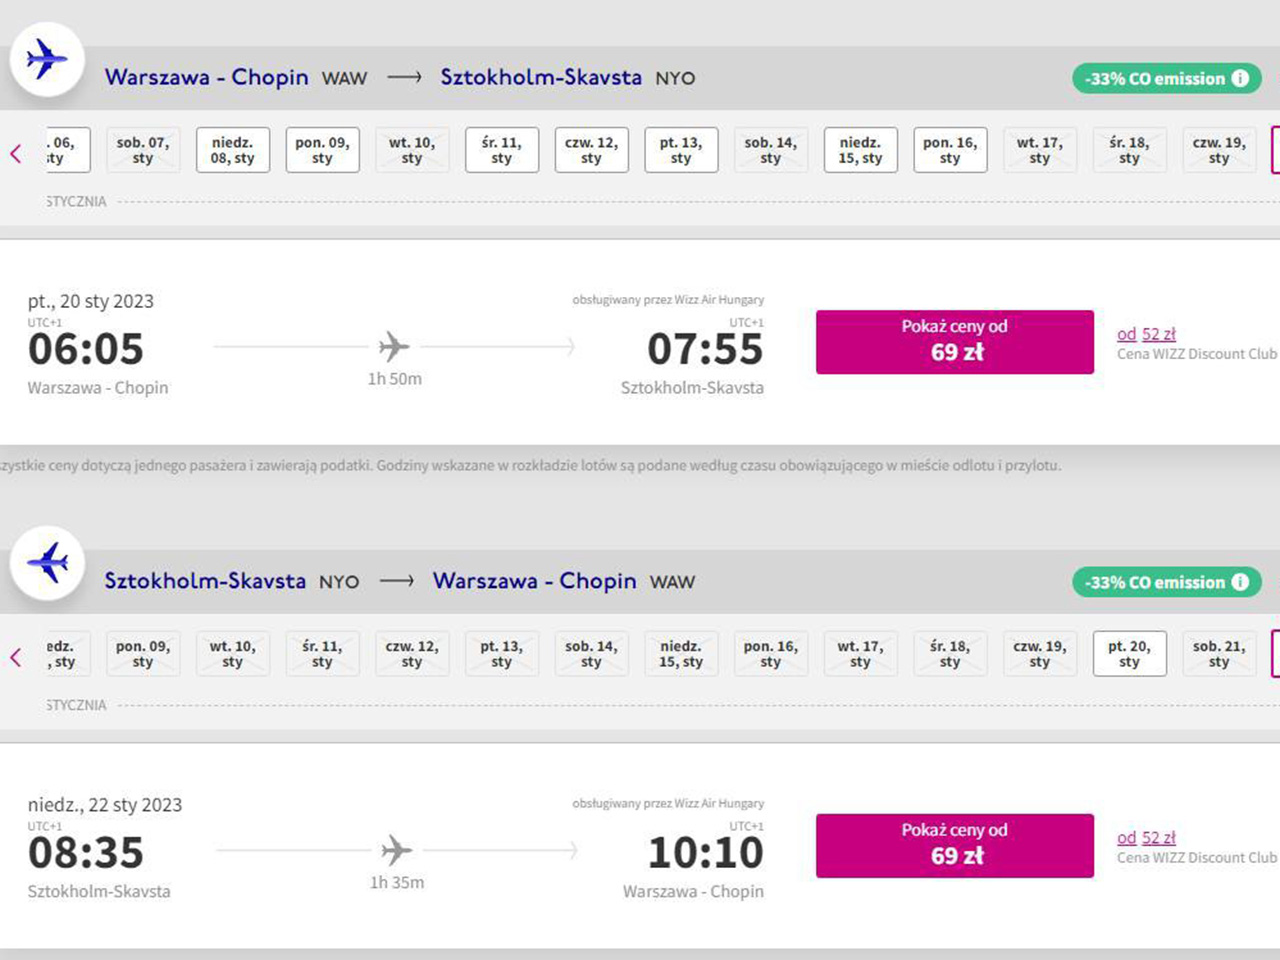Select return date pt. 20, sty
Screen dimensions: 1280x960
point(1129,654)
